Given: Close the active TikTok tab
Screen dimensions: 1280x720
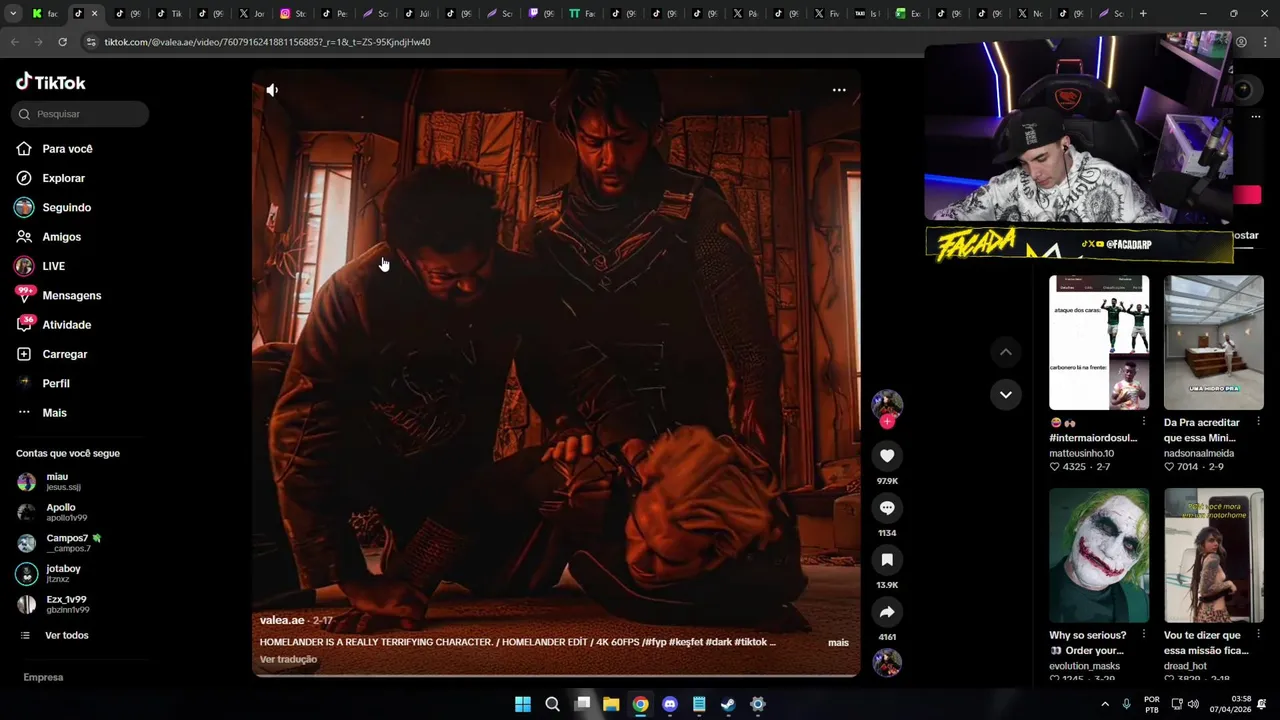Looking at the screenshot, I should pyautogui.click(x=94, y=14).
